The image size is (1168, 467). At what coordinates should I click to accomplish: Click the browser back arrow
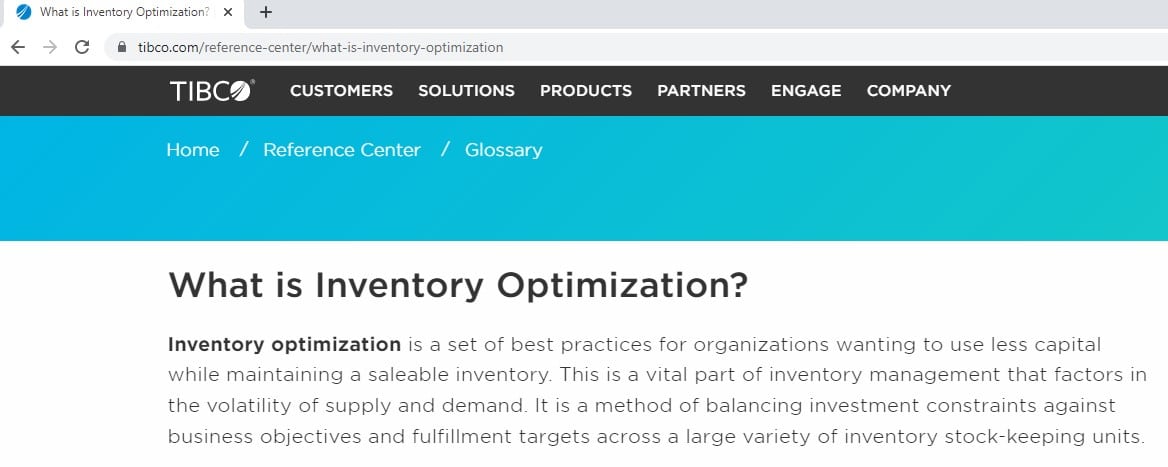pos(18,47)
